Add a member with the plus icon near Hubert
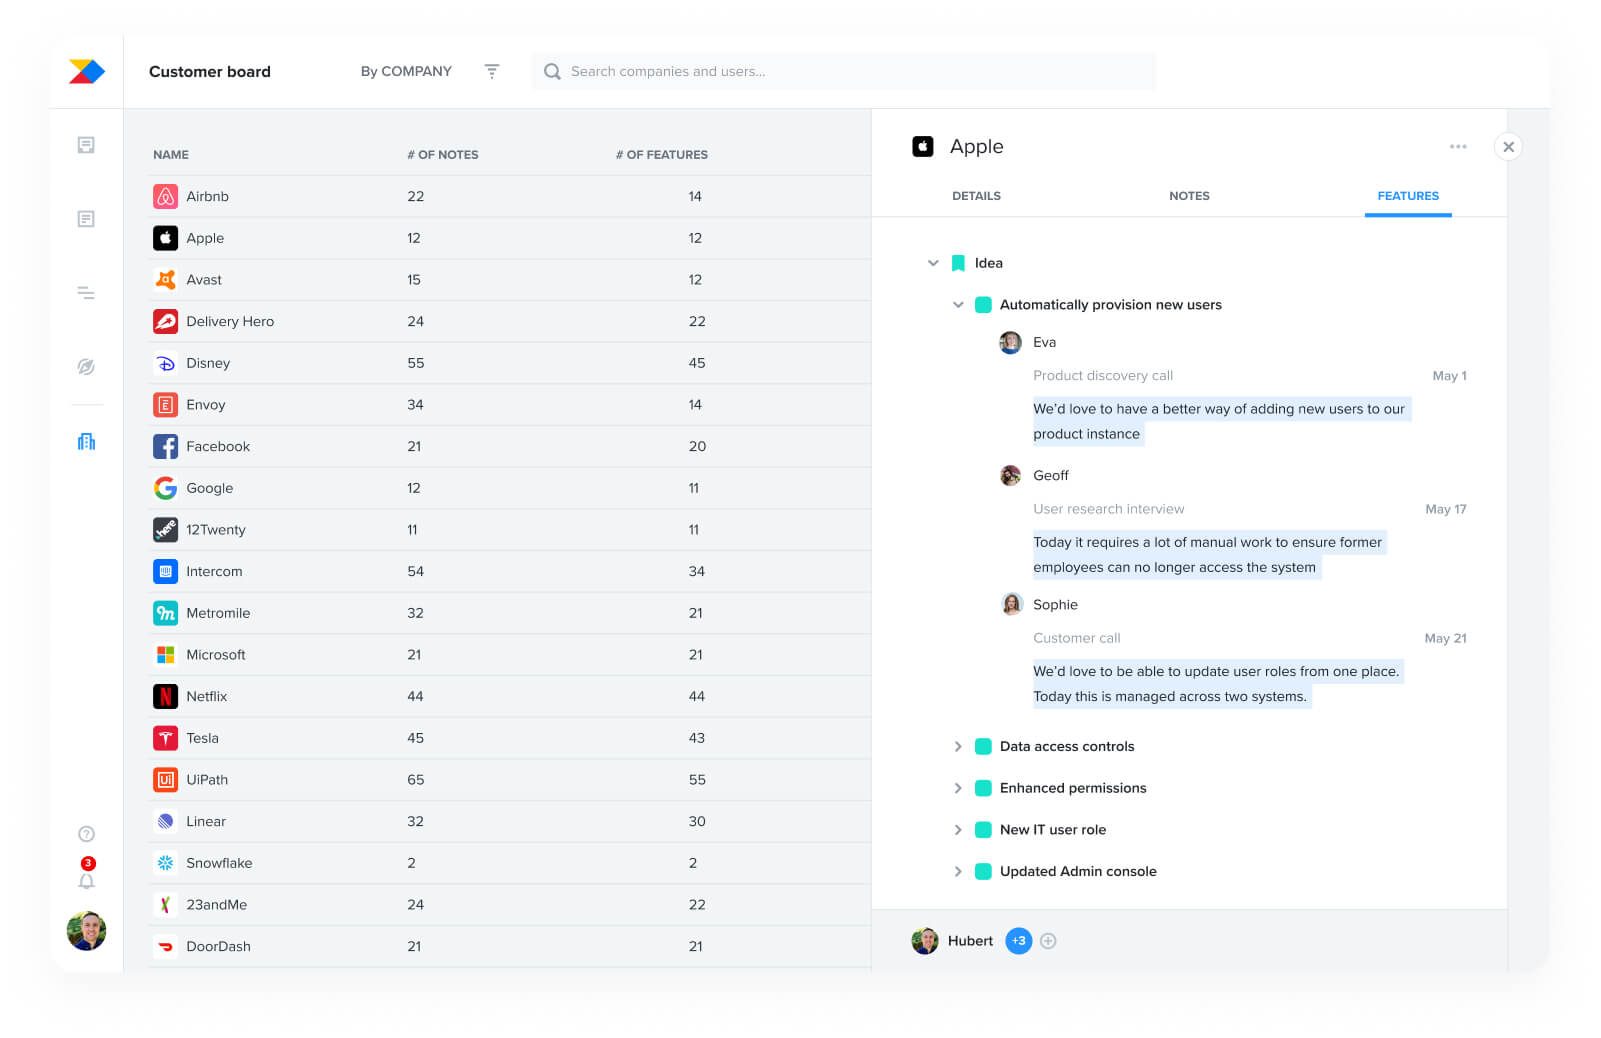 1048,941
